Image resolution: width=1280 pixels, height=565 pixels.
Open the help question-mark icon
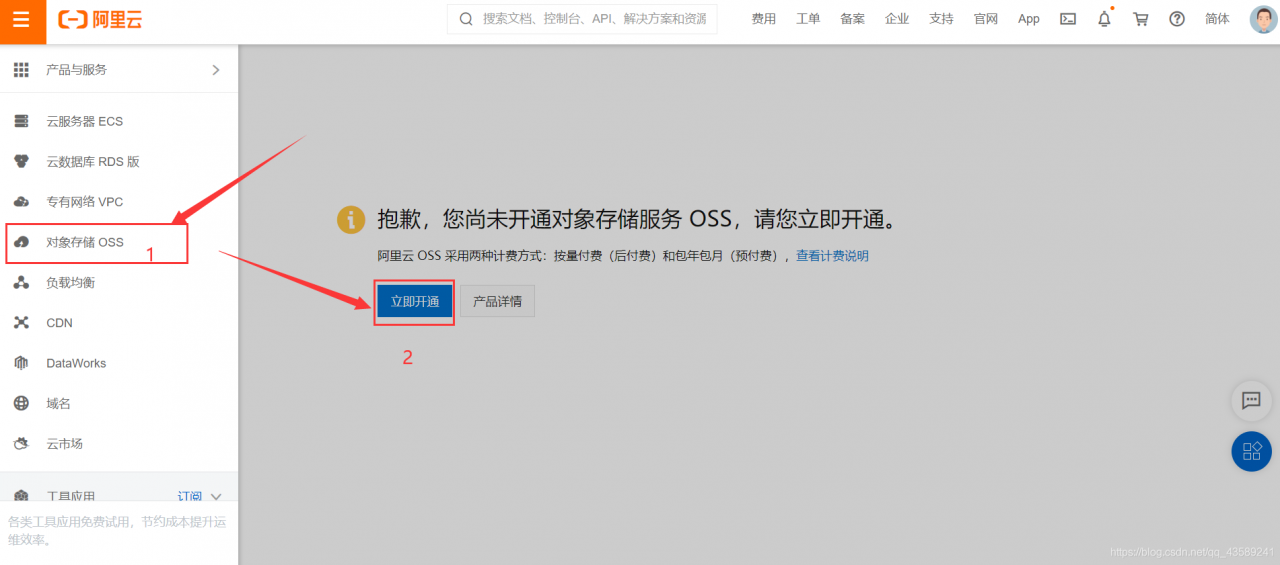[x=1177, y=19]
